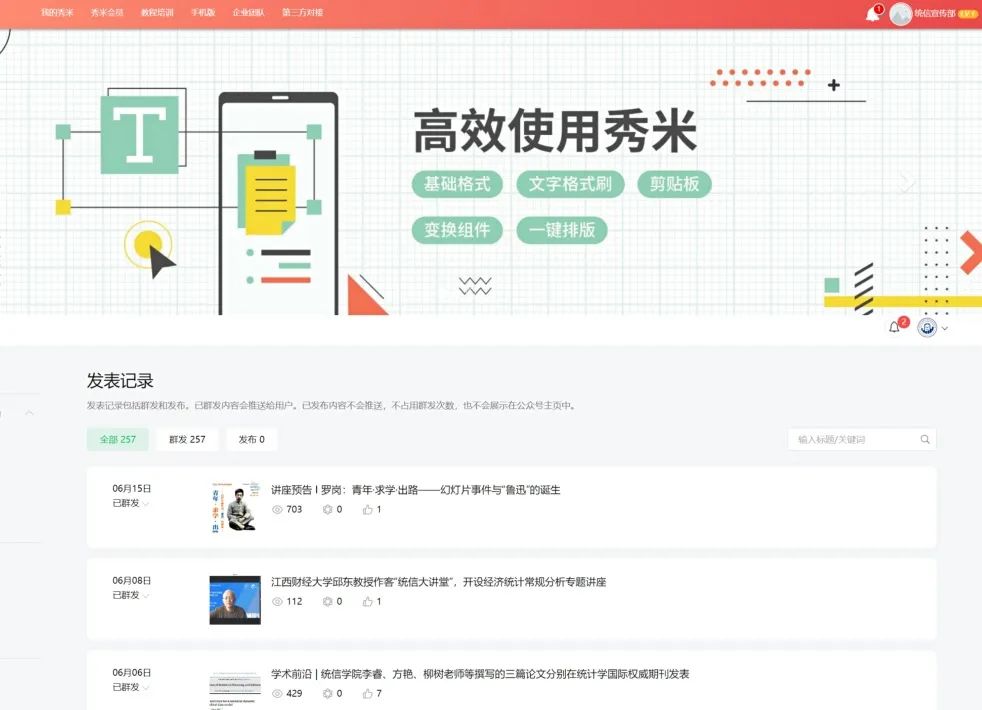Open 教程培训 in the top menu
The height and width of the screenshot is (710, 982).
click(x=157, y=13)
